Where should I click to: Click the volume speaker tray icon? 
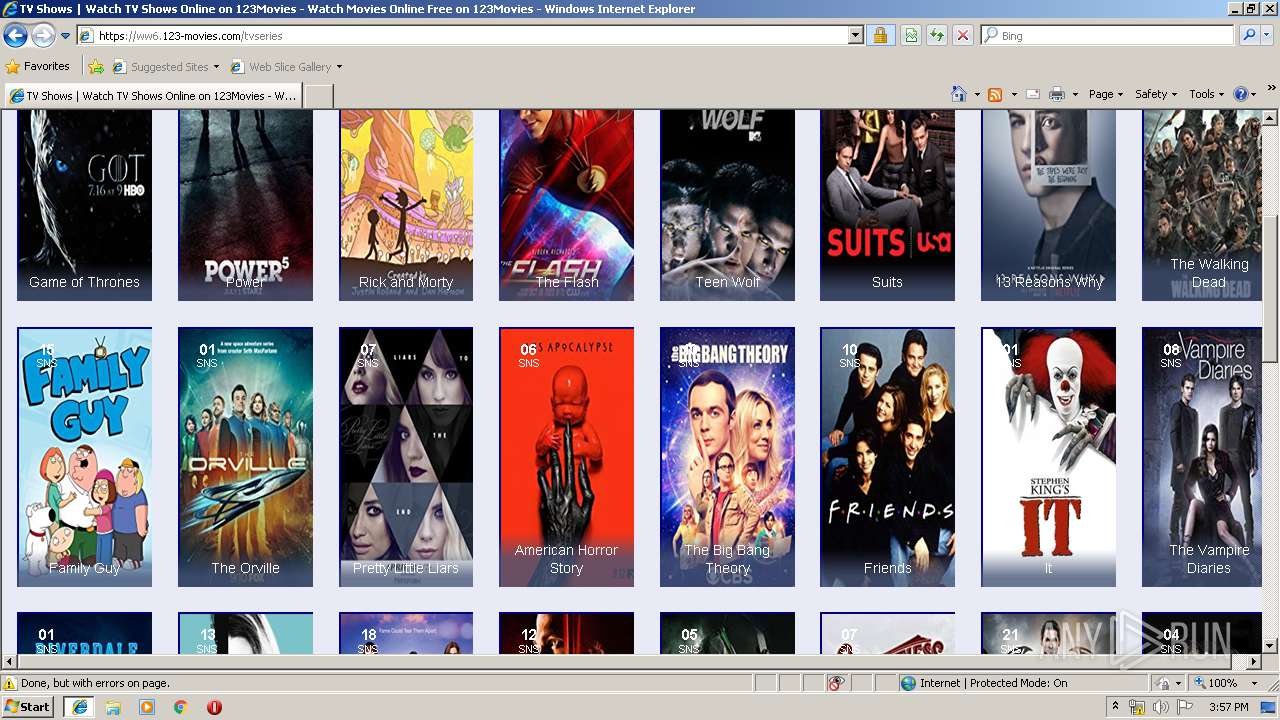(x=1161, y=707)
